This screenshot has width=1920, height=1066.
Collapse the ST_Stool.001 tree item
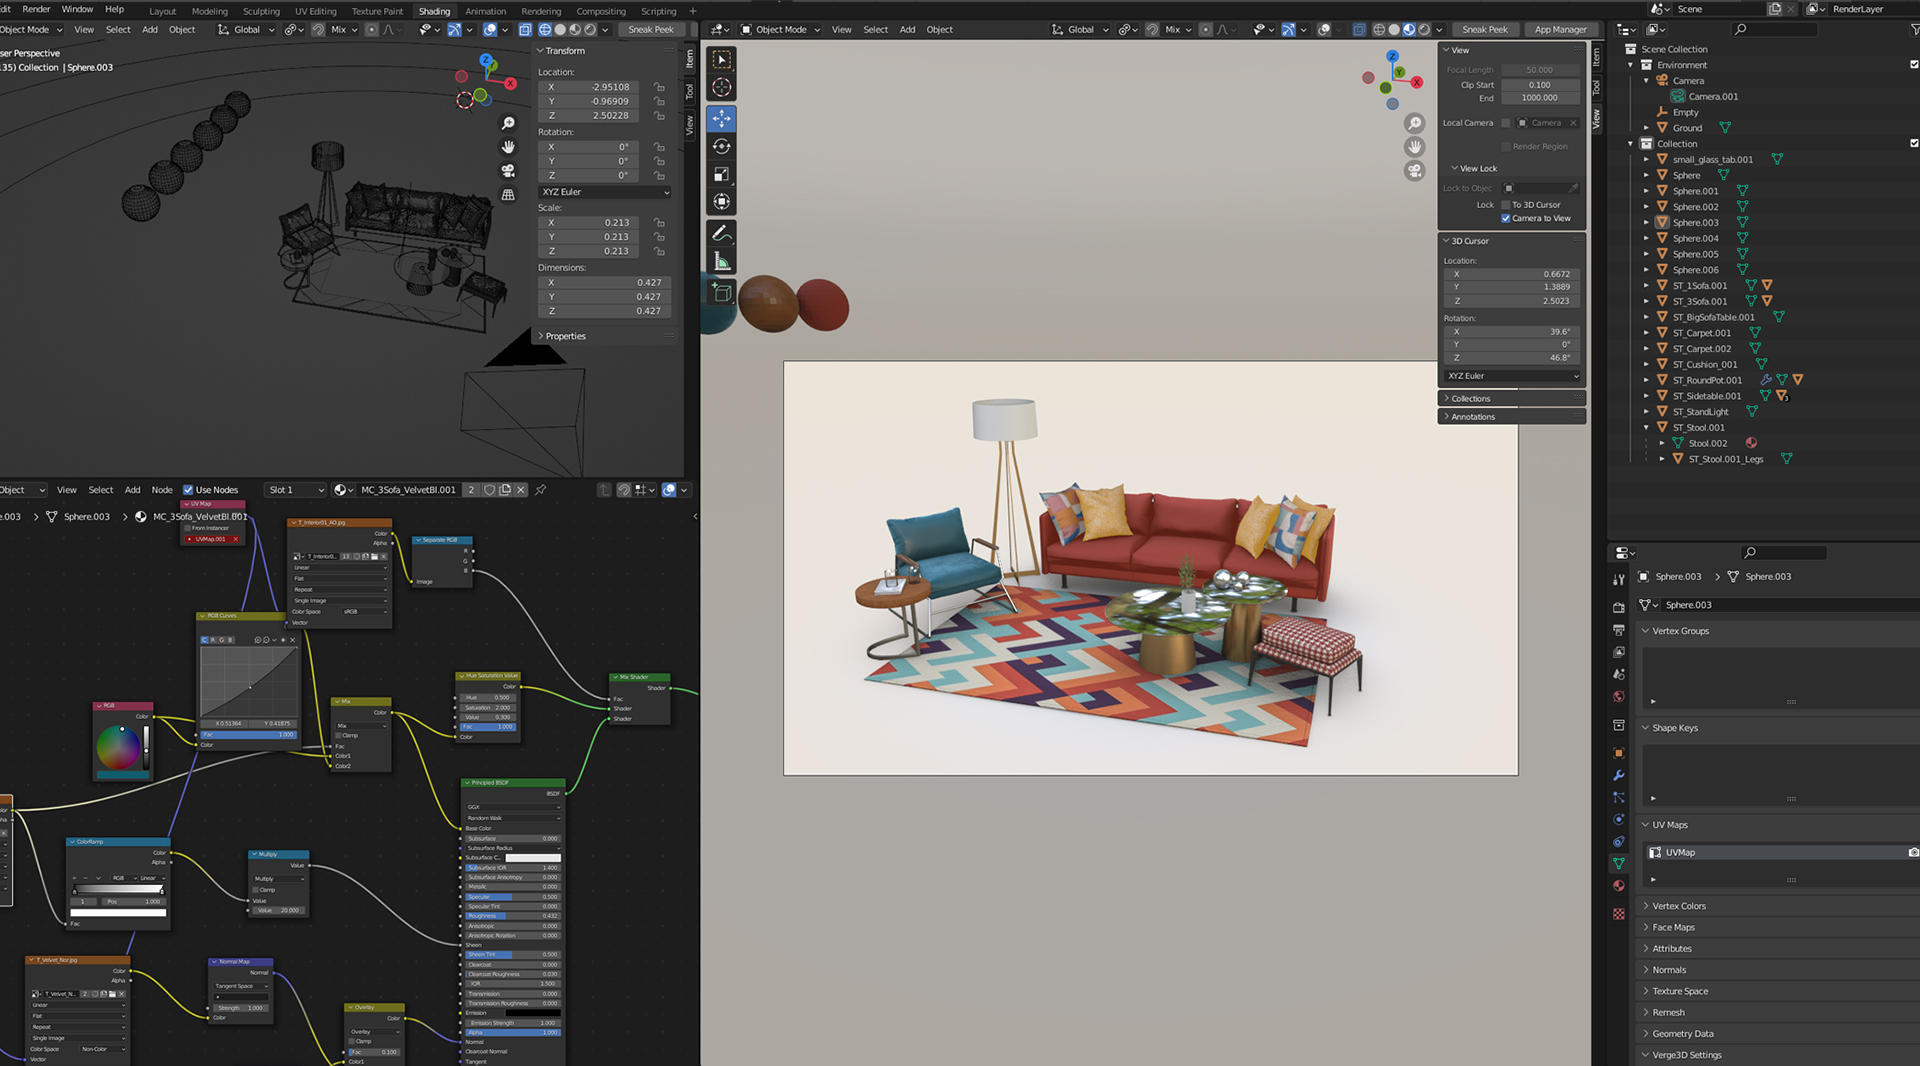(1646, 427)
